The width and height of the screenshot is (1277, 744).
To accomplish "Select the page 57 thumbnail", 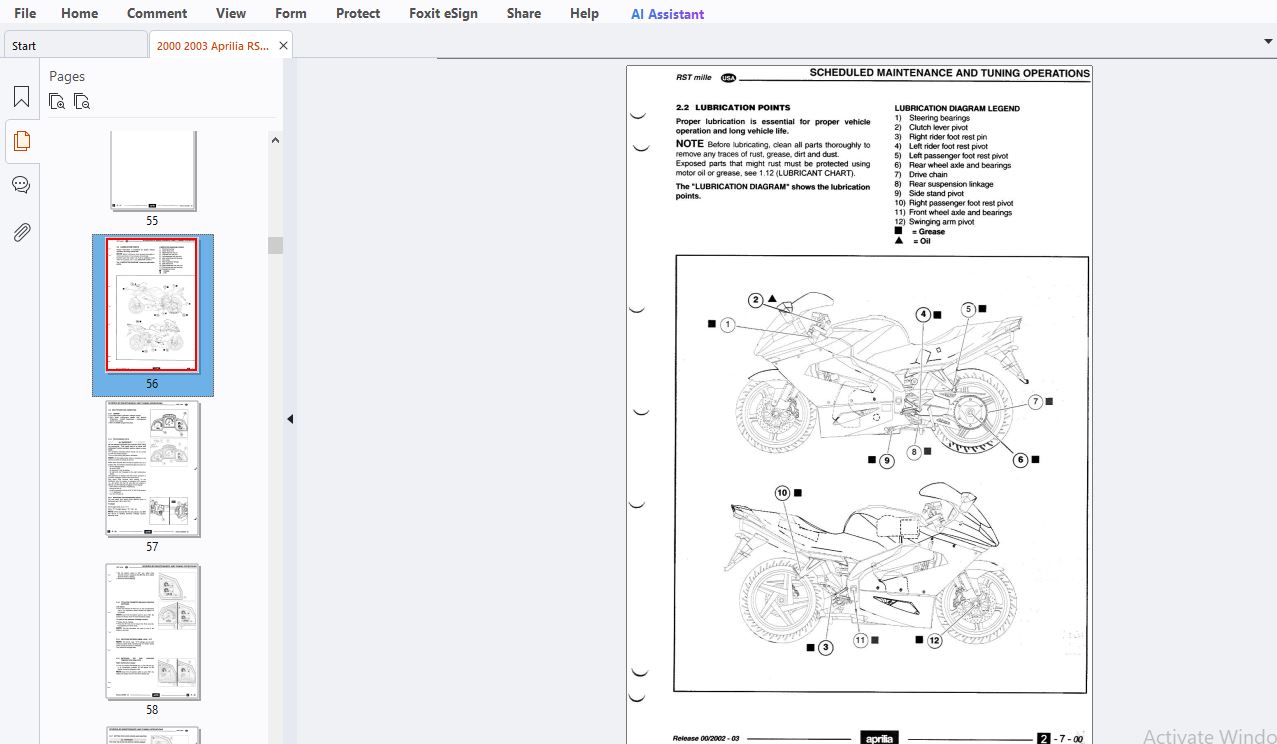I will click(152, 468).
